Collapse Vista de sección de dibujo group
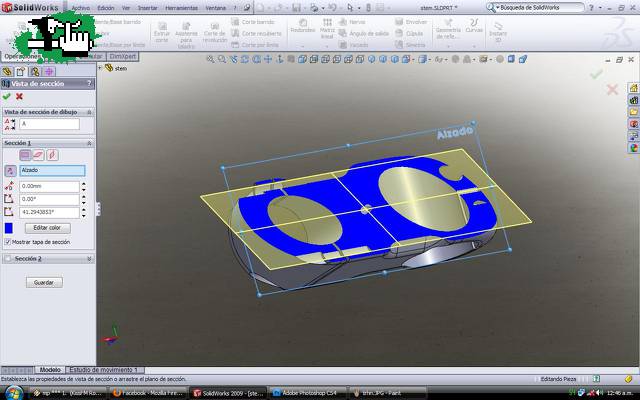 [x=89, y=112]
